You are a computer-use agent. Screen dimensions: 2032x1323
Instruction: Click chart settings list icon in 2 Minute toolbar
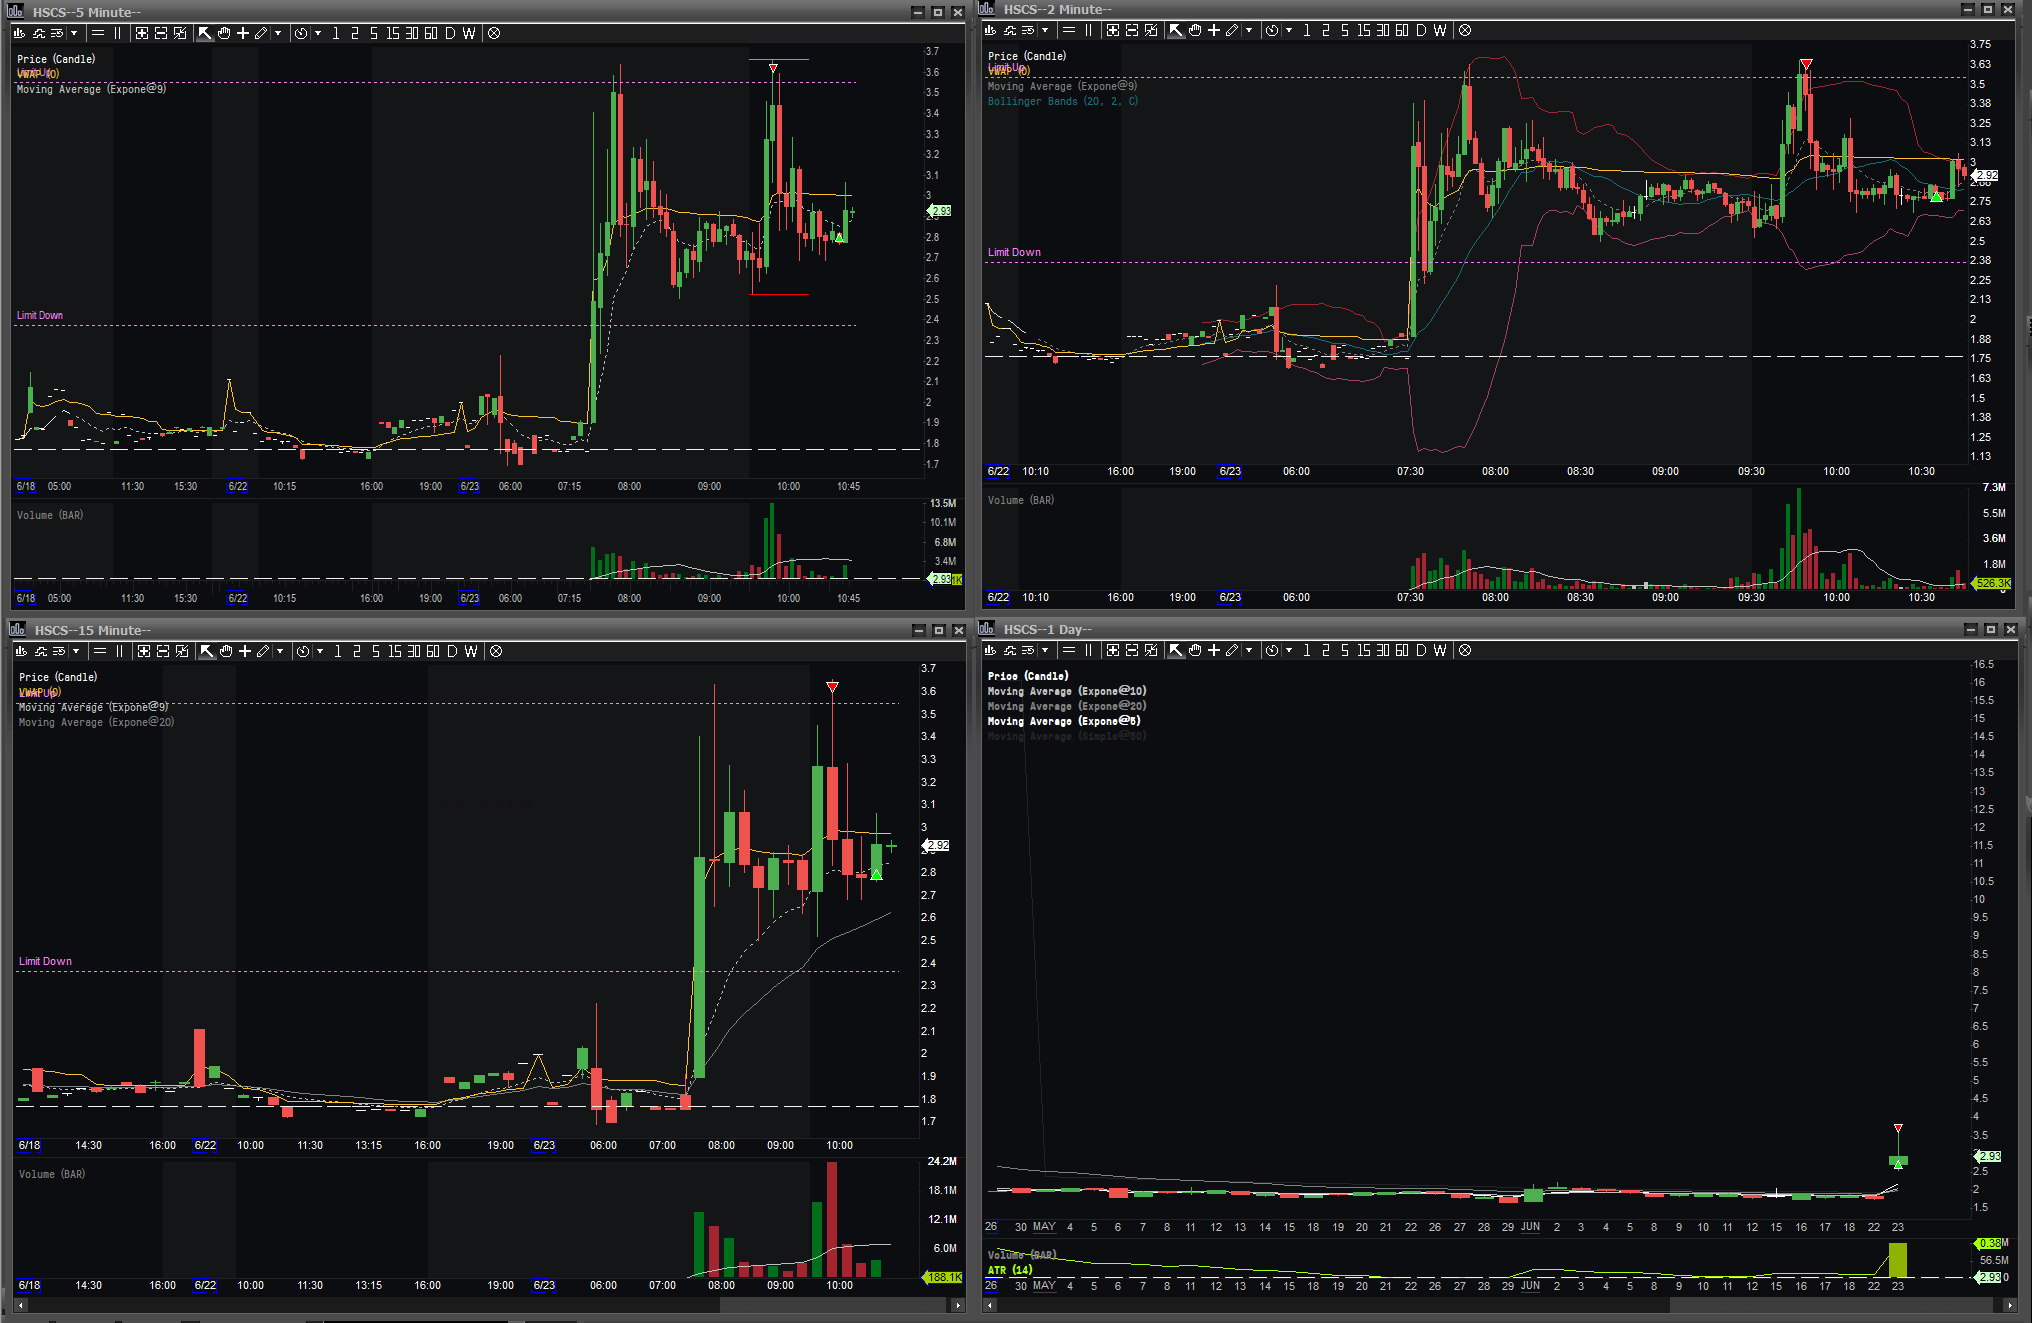click(1028, 30)
